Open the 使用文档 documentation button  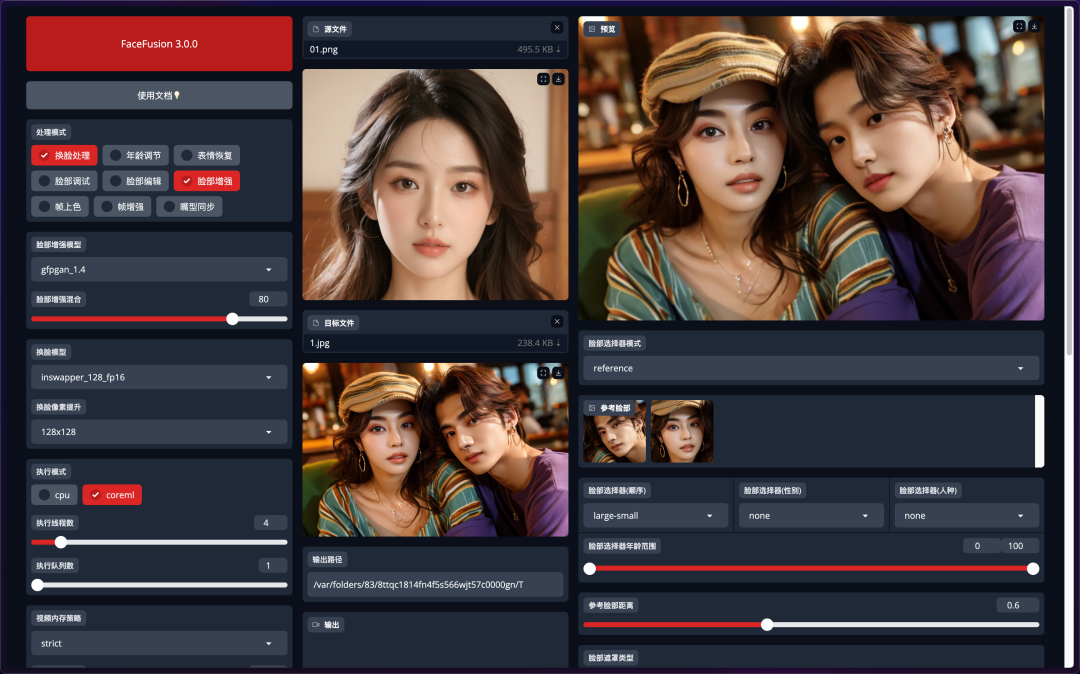point(159,95)
